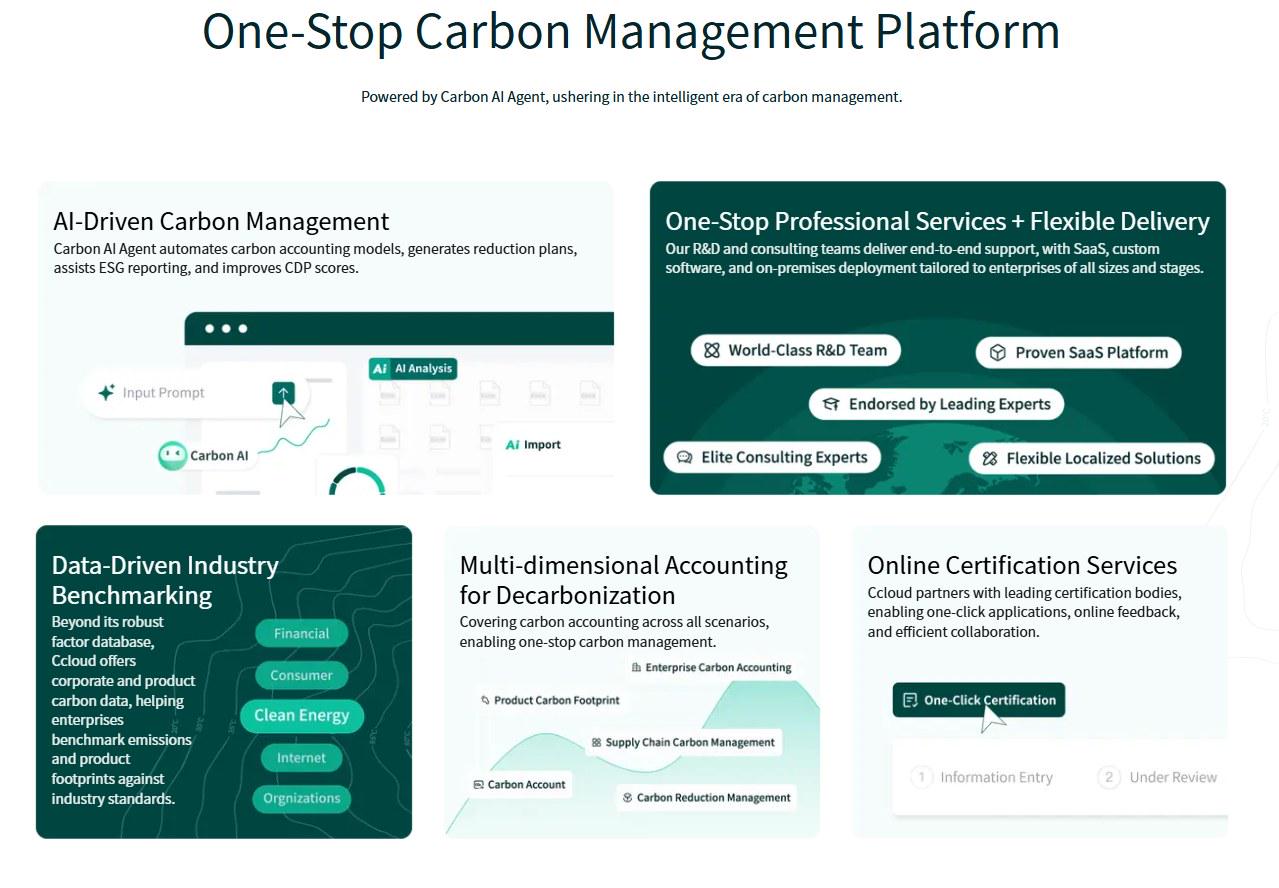Click the Elite Consulting Experts pill
This screenshot has width=1279, height=888.
coord(773,457)
